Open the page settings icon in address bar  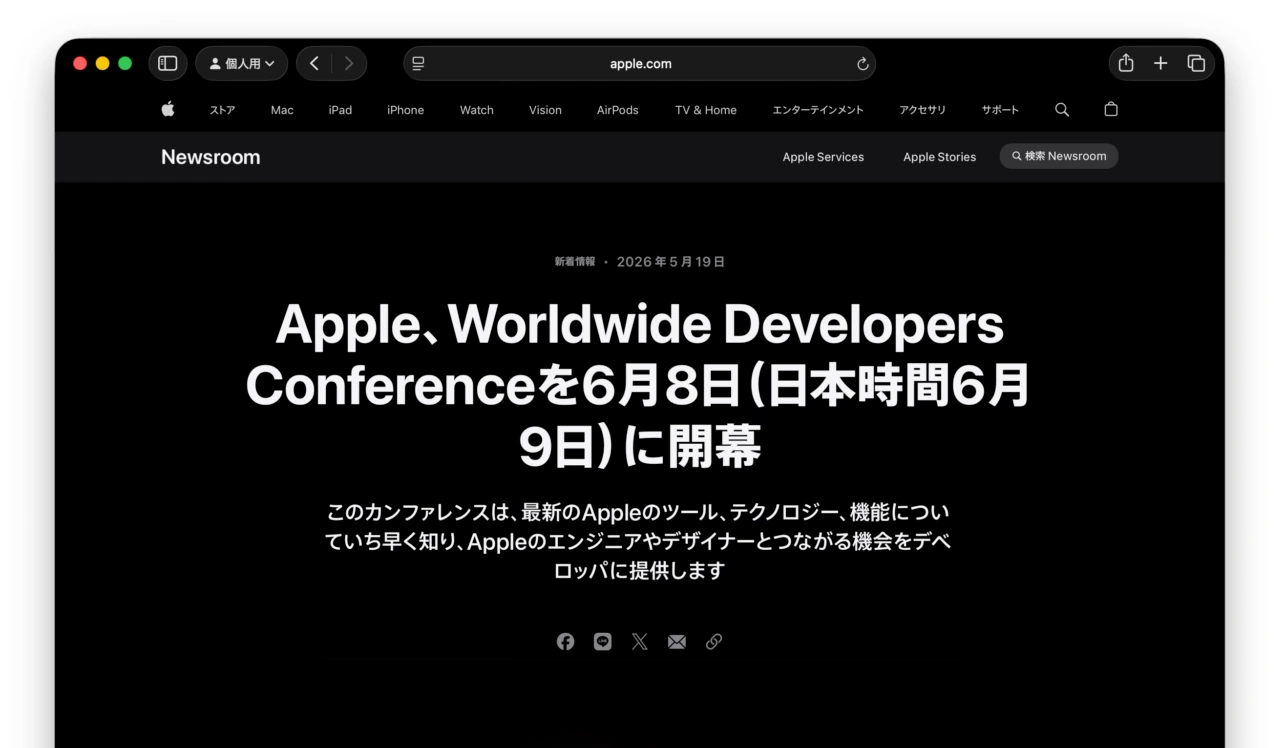coord(418,63)
